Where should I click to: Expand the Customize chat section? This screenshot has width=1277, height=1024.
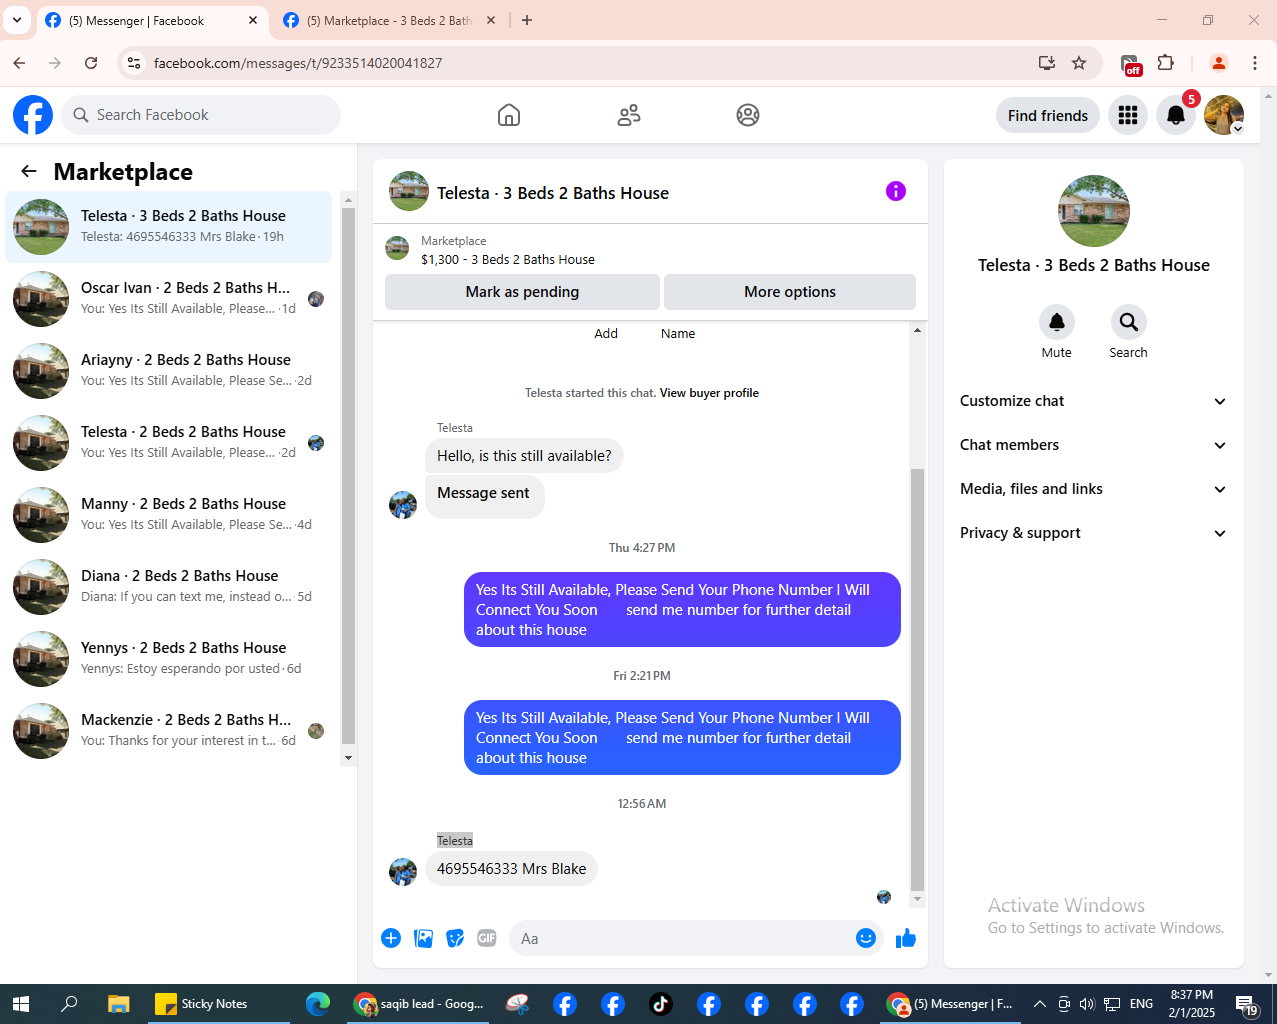(x=1093, y=401)
